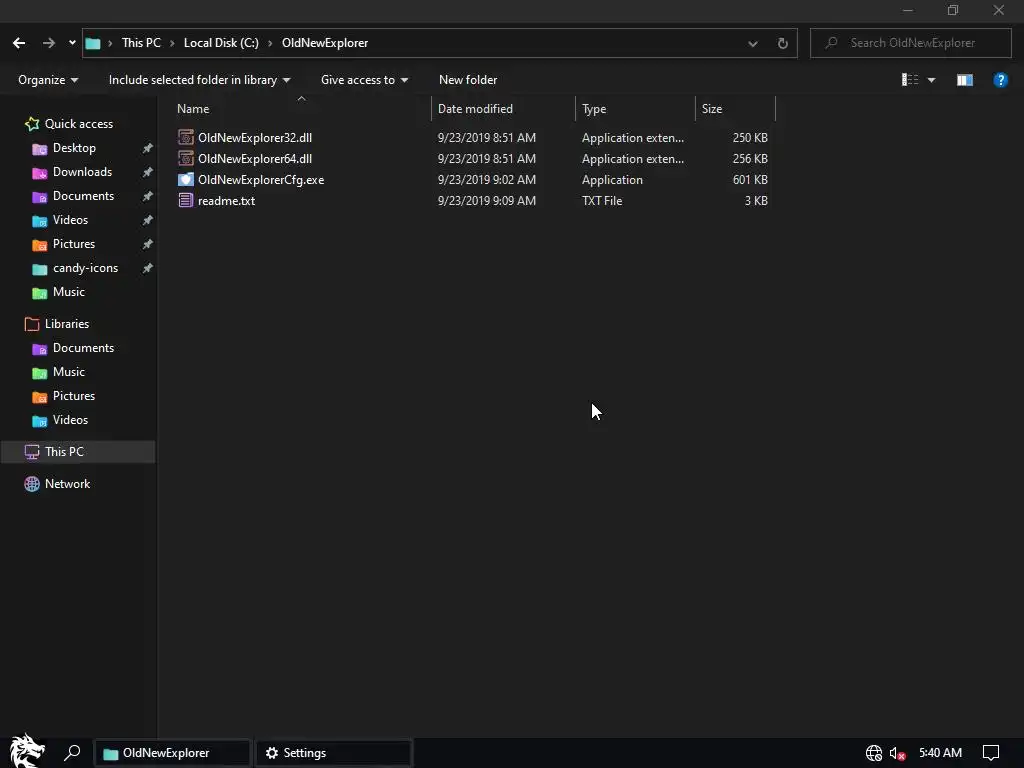
Task: Open Quick access Pictures folder
Action: (74, 244)
